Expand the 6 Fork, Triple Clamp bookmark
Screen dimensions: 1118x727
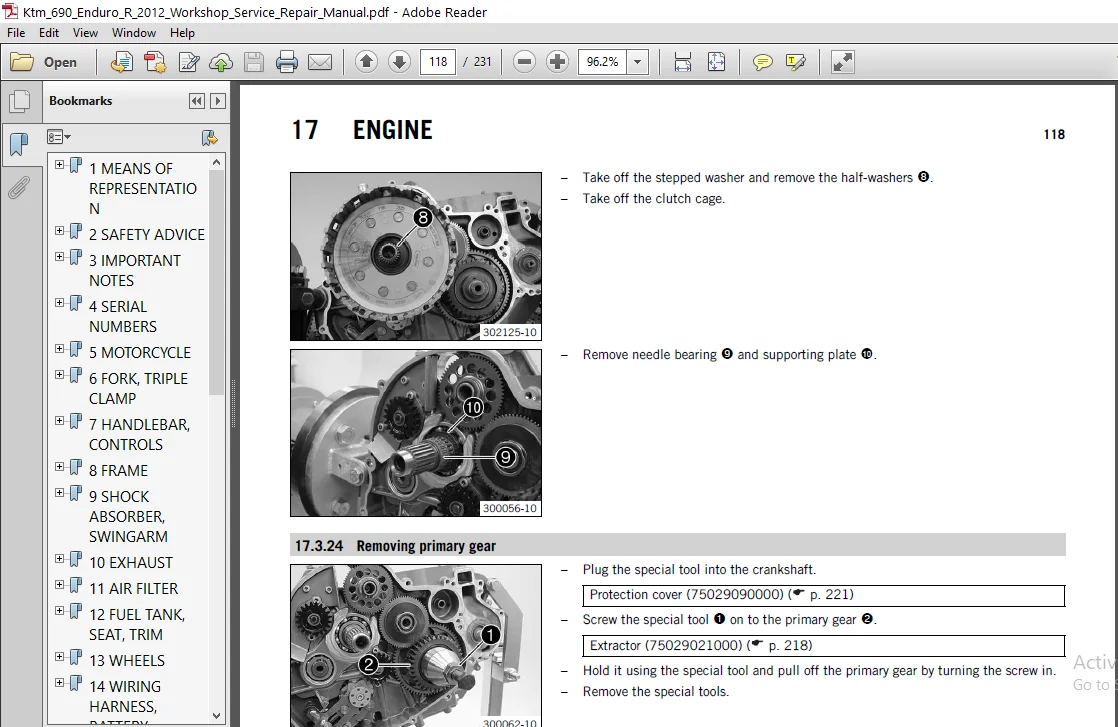pos(59,375)
